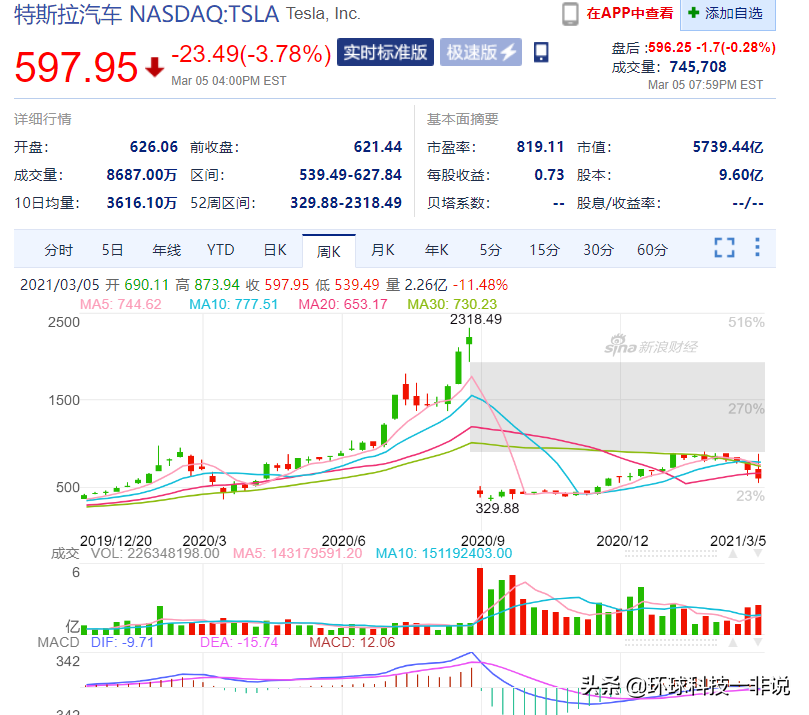Click the share capital 9.60亿
The image size is (809, 715).
click(741, 175)
